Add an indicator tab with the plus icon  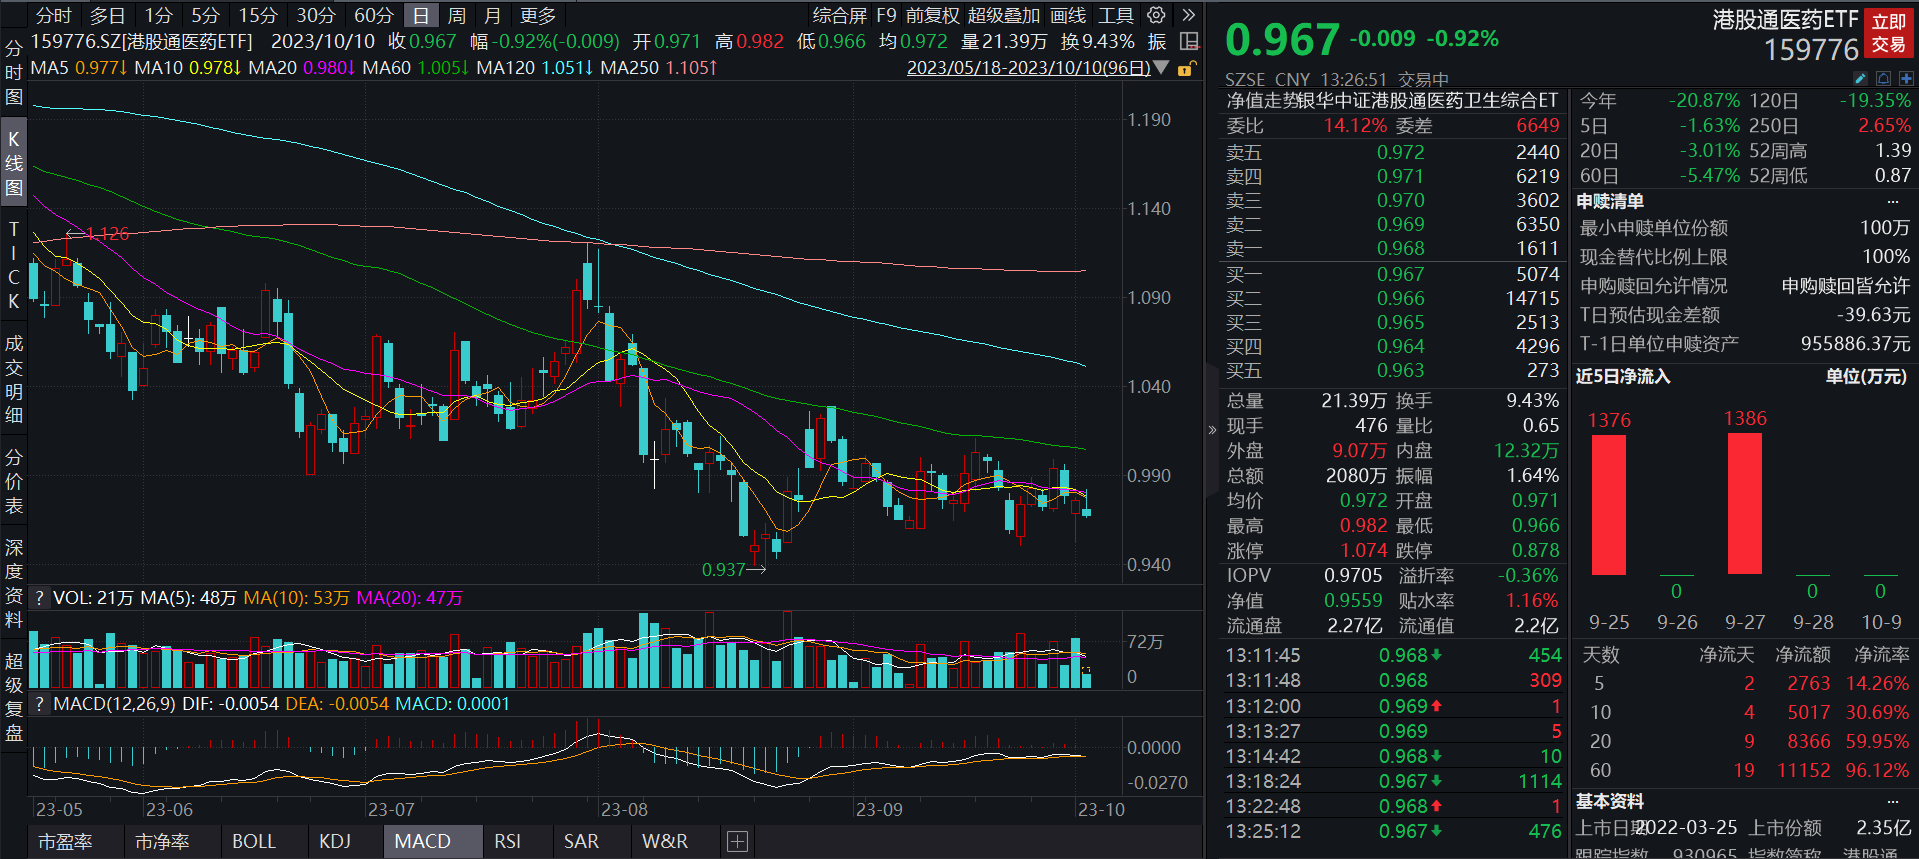(737, 841)
